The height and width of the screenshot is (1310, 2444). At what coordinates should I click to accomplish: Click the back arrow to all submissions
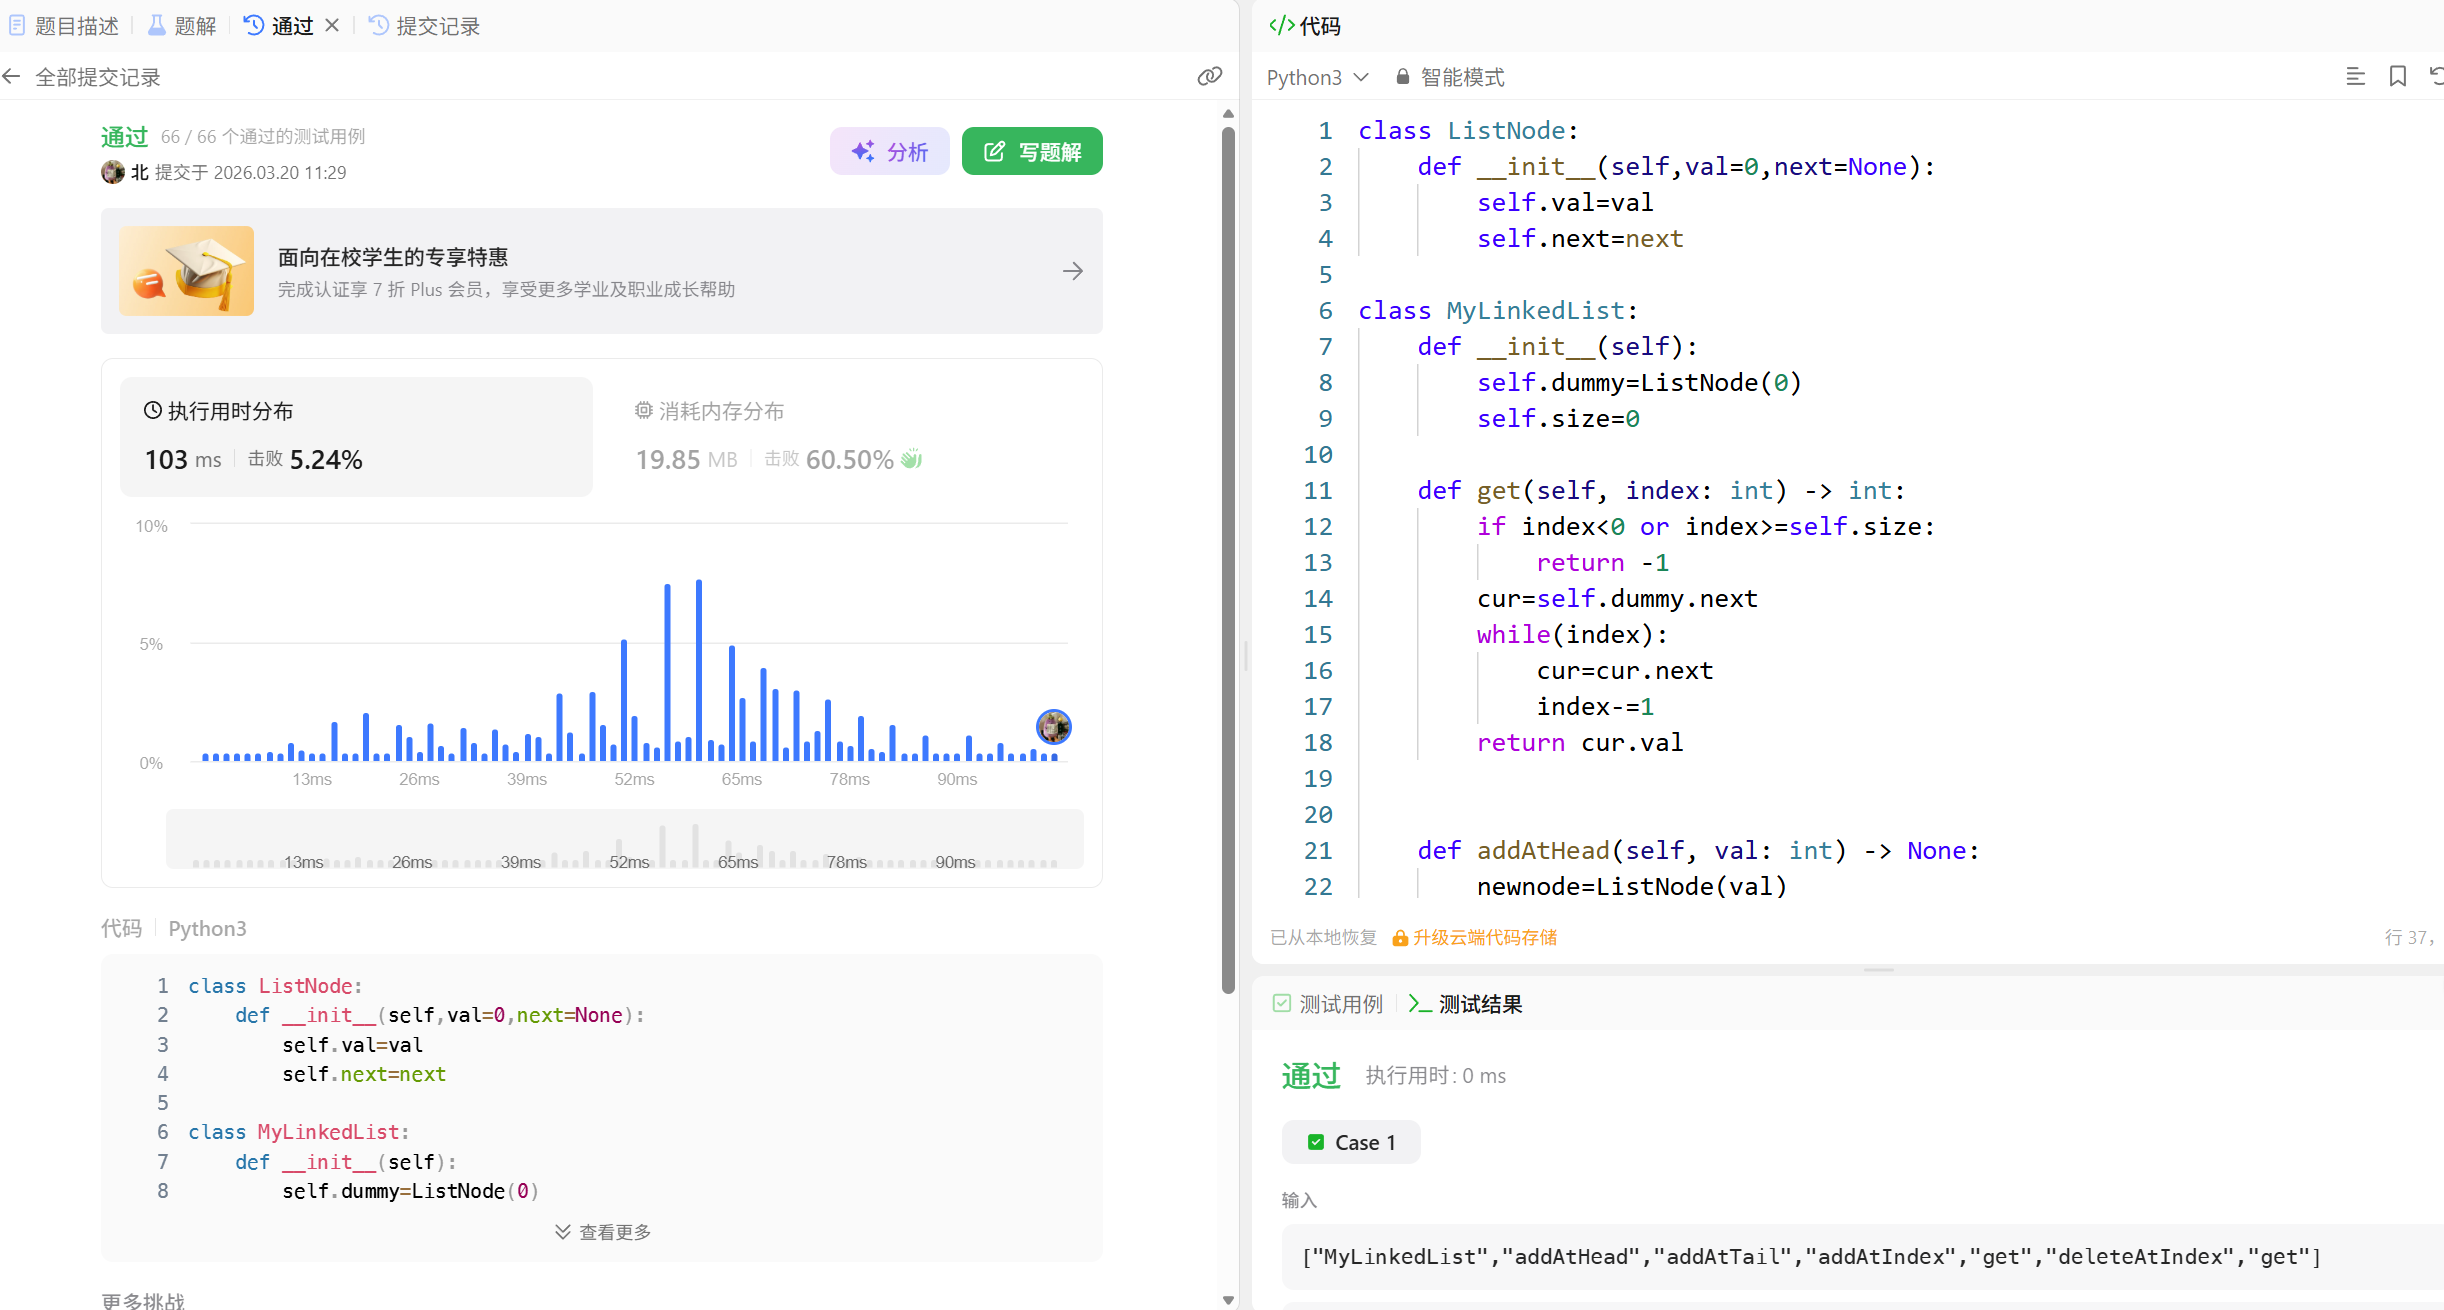(x=12, y=77)
